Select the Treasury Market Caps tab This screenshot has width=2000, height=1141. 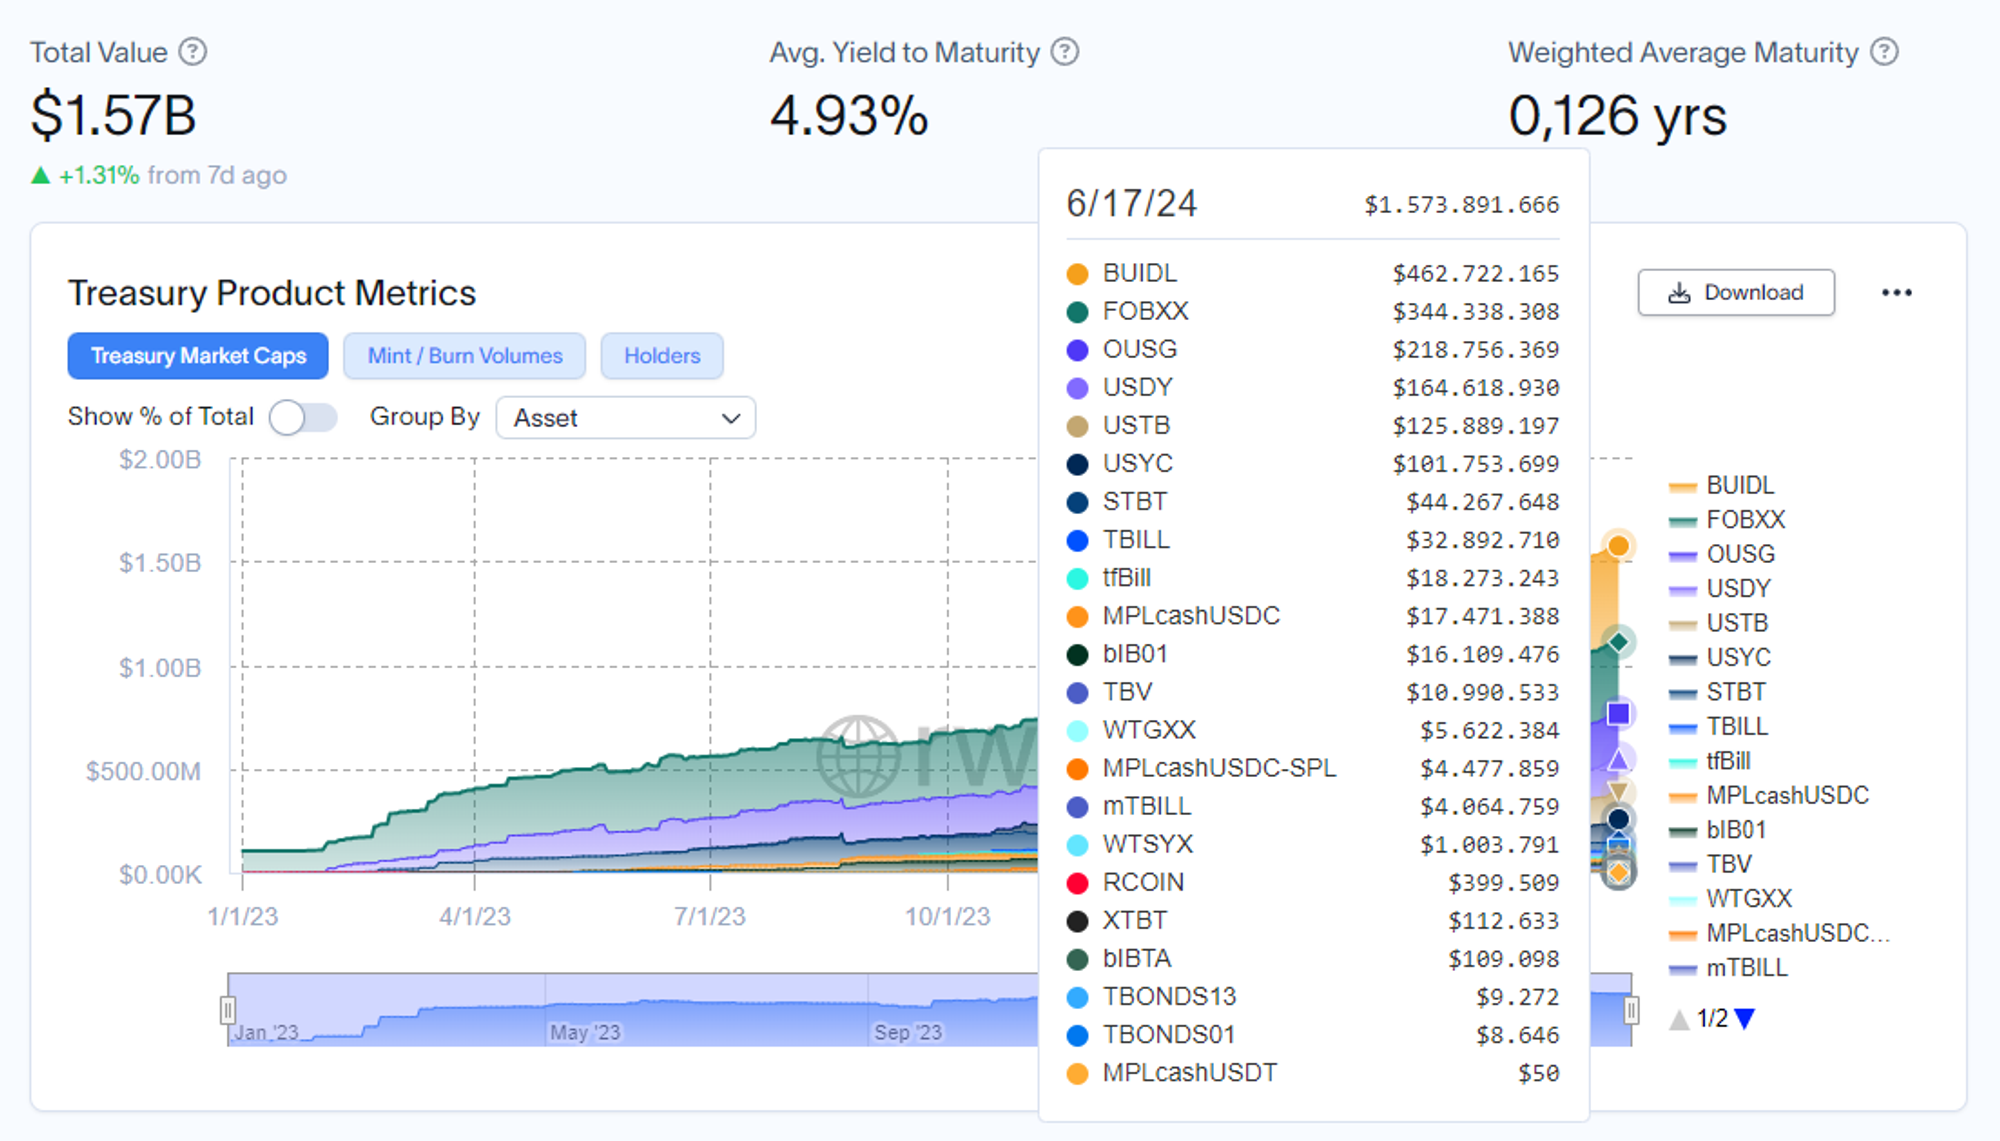pos(198,356)
